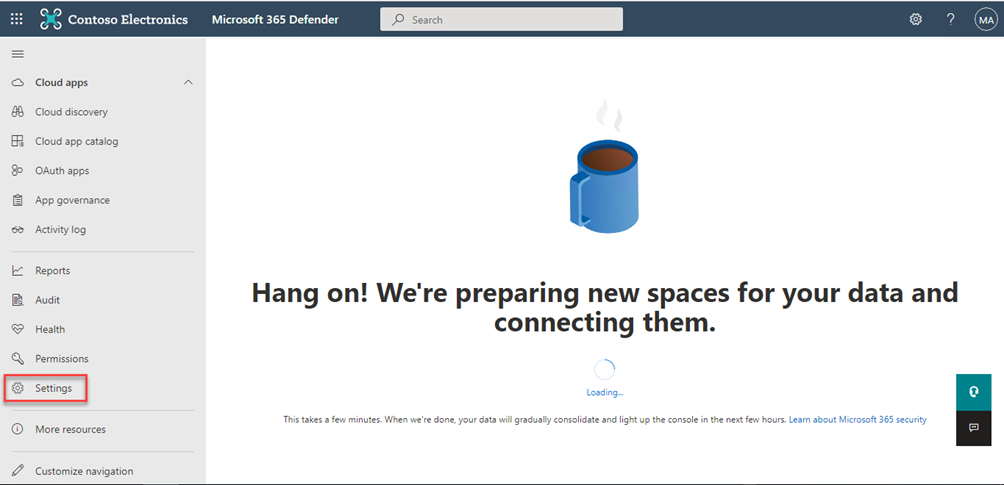Collapse the navigation hamburger menu
Viewport: 1004px width, 485px height.
(18, 54)
